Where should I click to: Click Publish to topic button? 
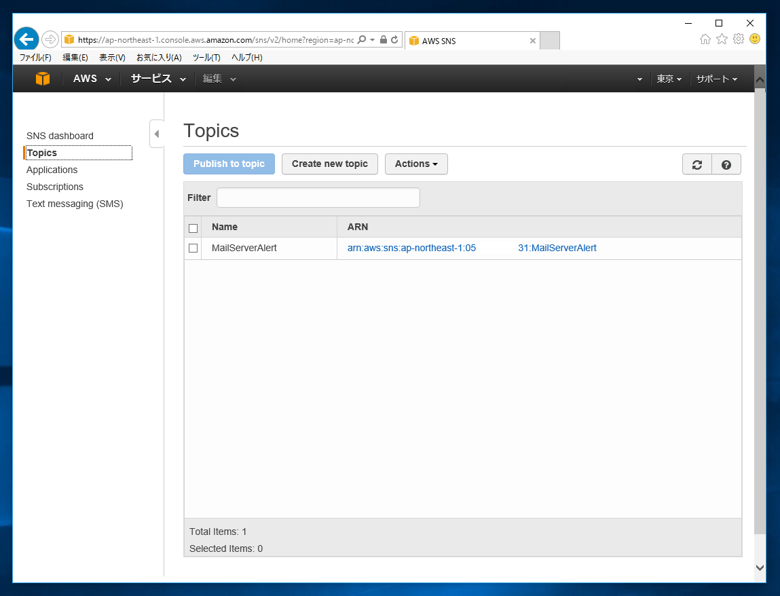pos(229,164)
